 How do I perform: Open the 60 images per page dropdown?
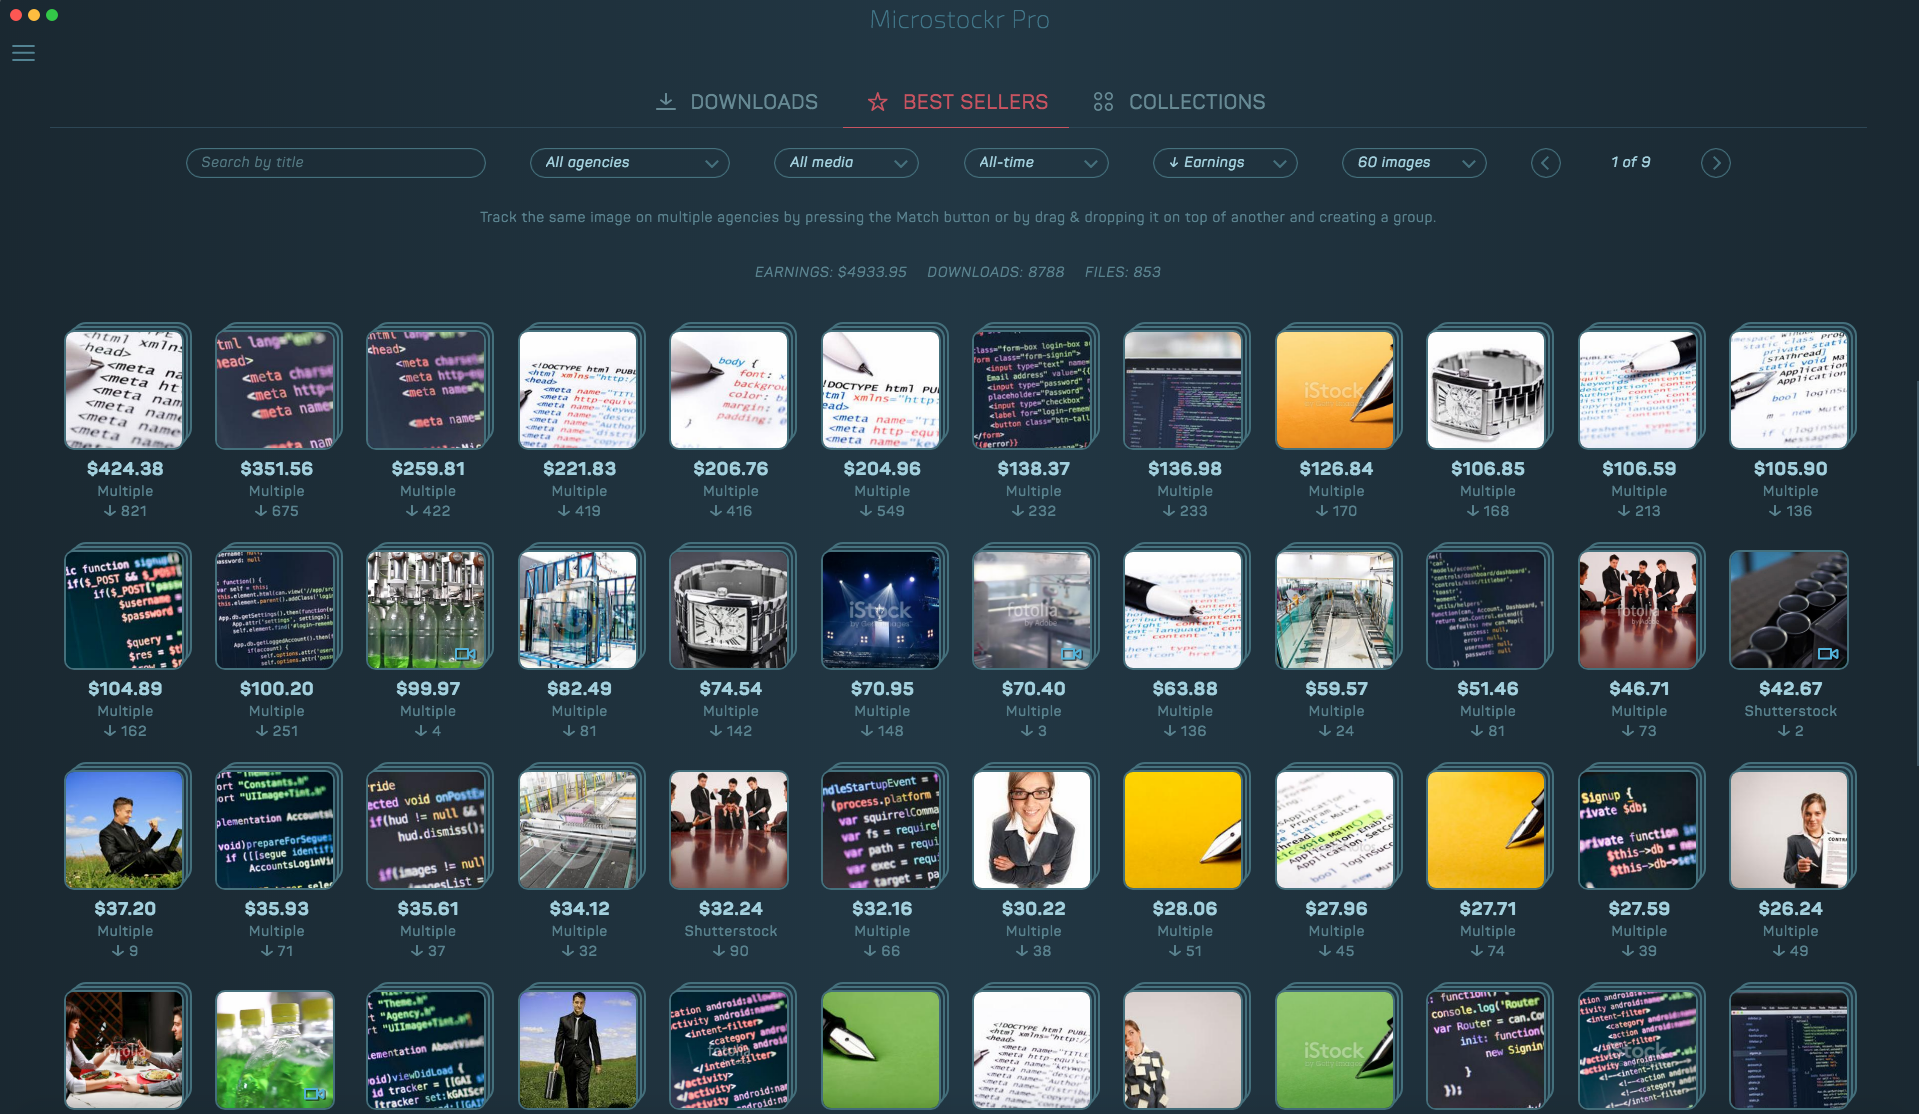click(1413, 162)
